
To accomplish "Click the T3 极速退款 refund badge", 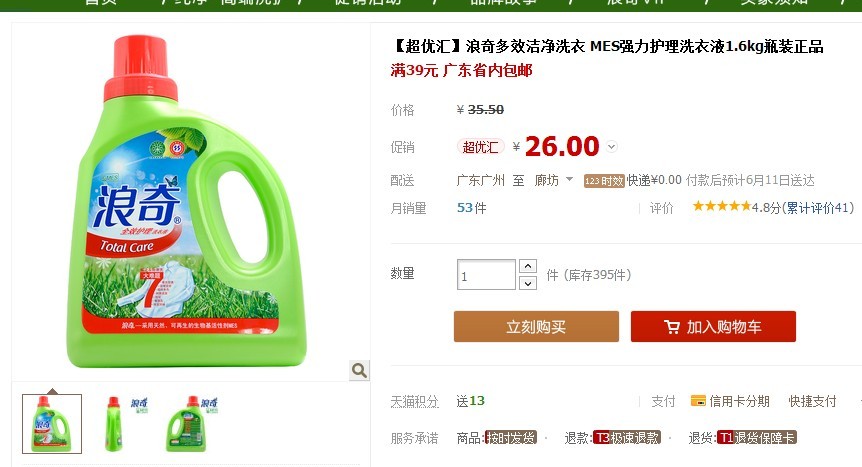I will click(627, 438).
